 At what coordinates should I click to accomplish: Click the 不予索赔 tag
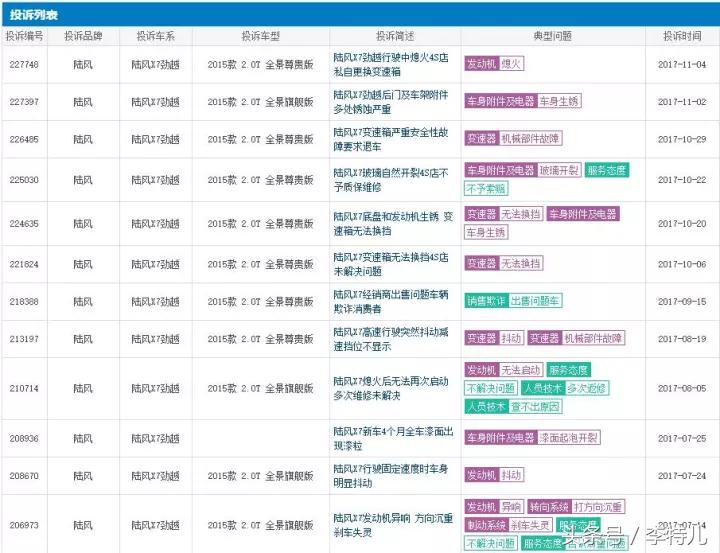(x=486, y=188)
